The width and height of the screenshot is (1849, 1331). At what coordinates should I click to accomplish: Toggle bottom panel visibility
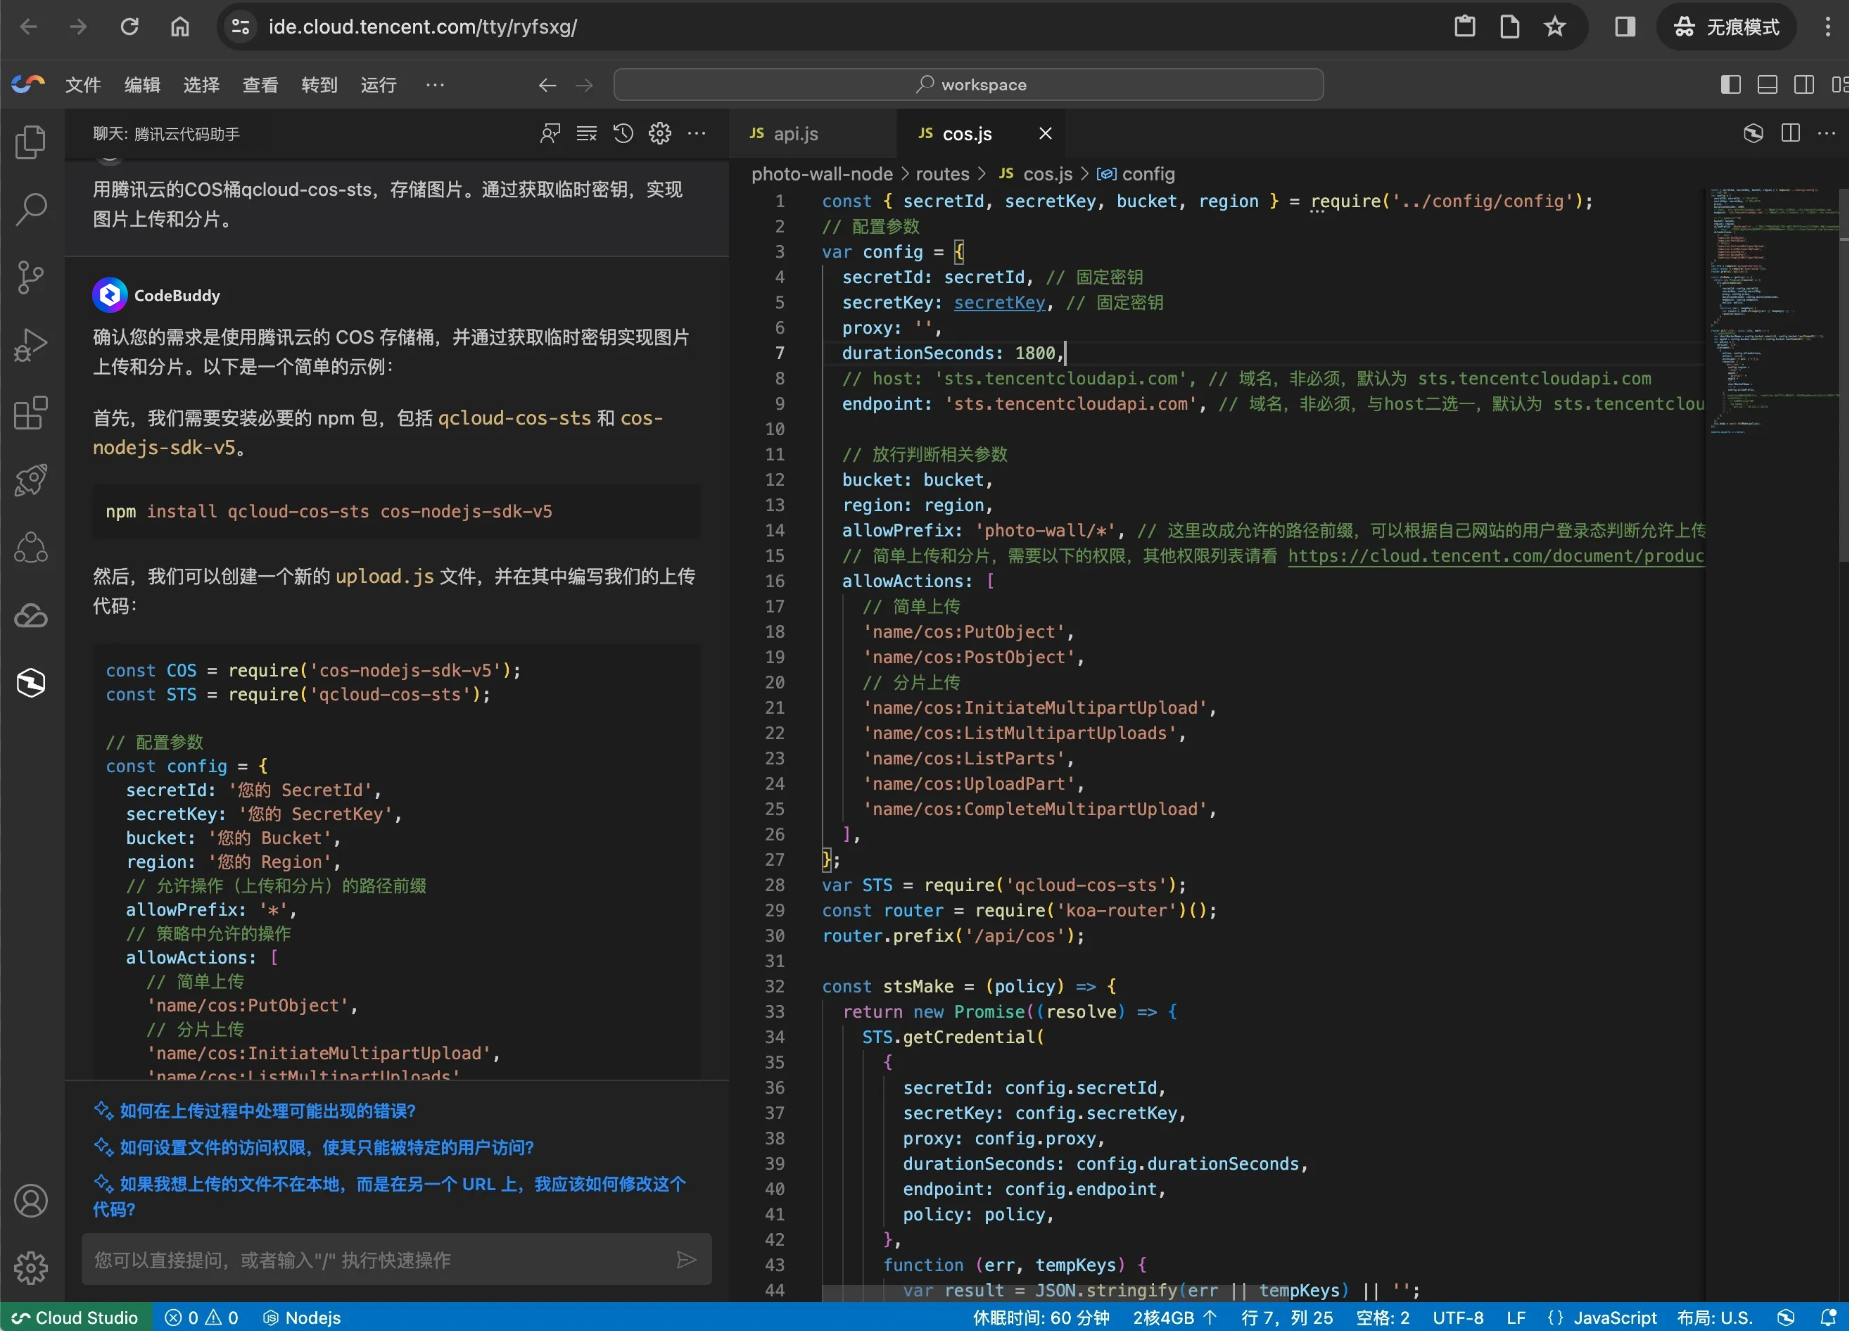pyautogui.click(x=1767, y=85)
